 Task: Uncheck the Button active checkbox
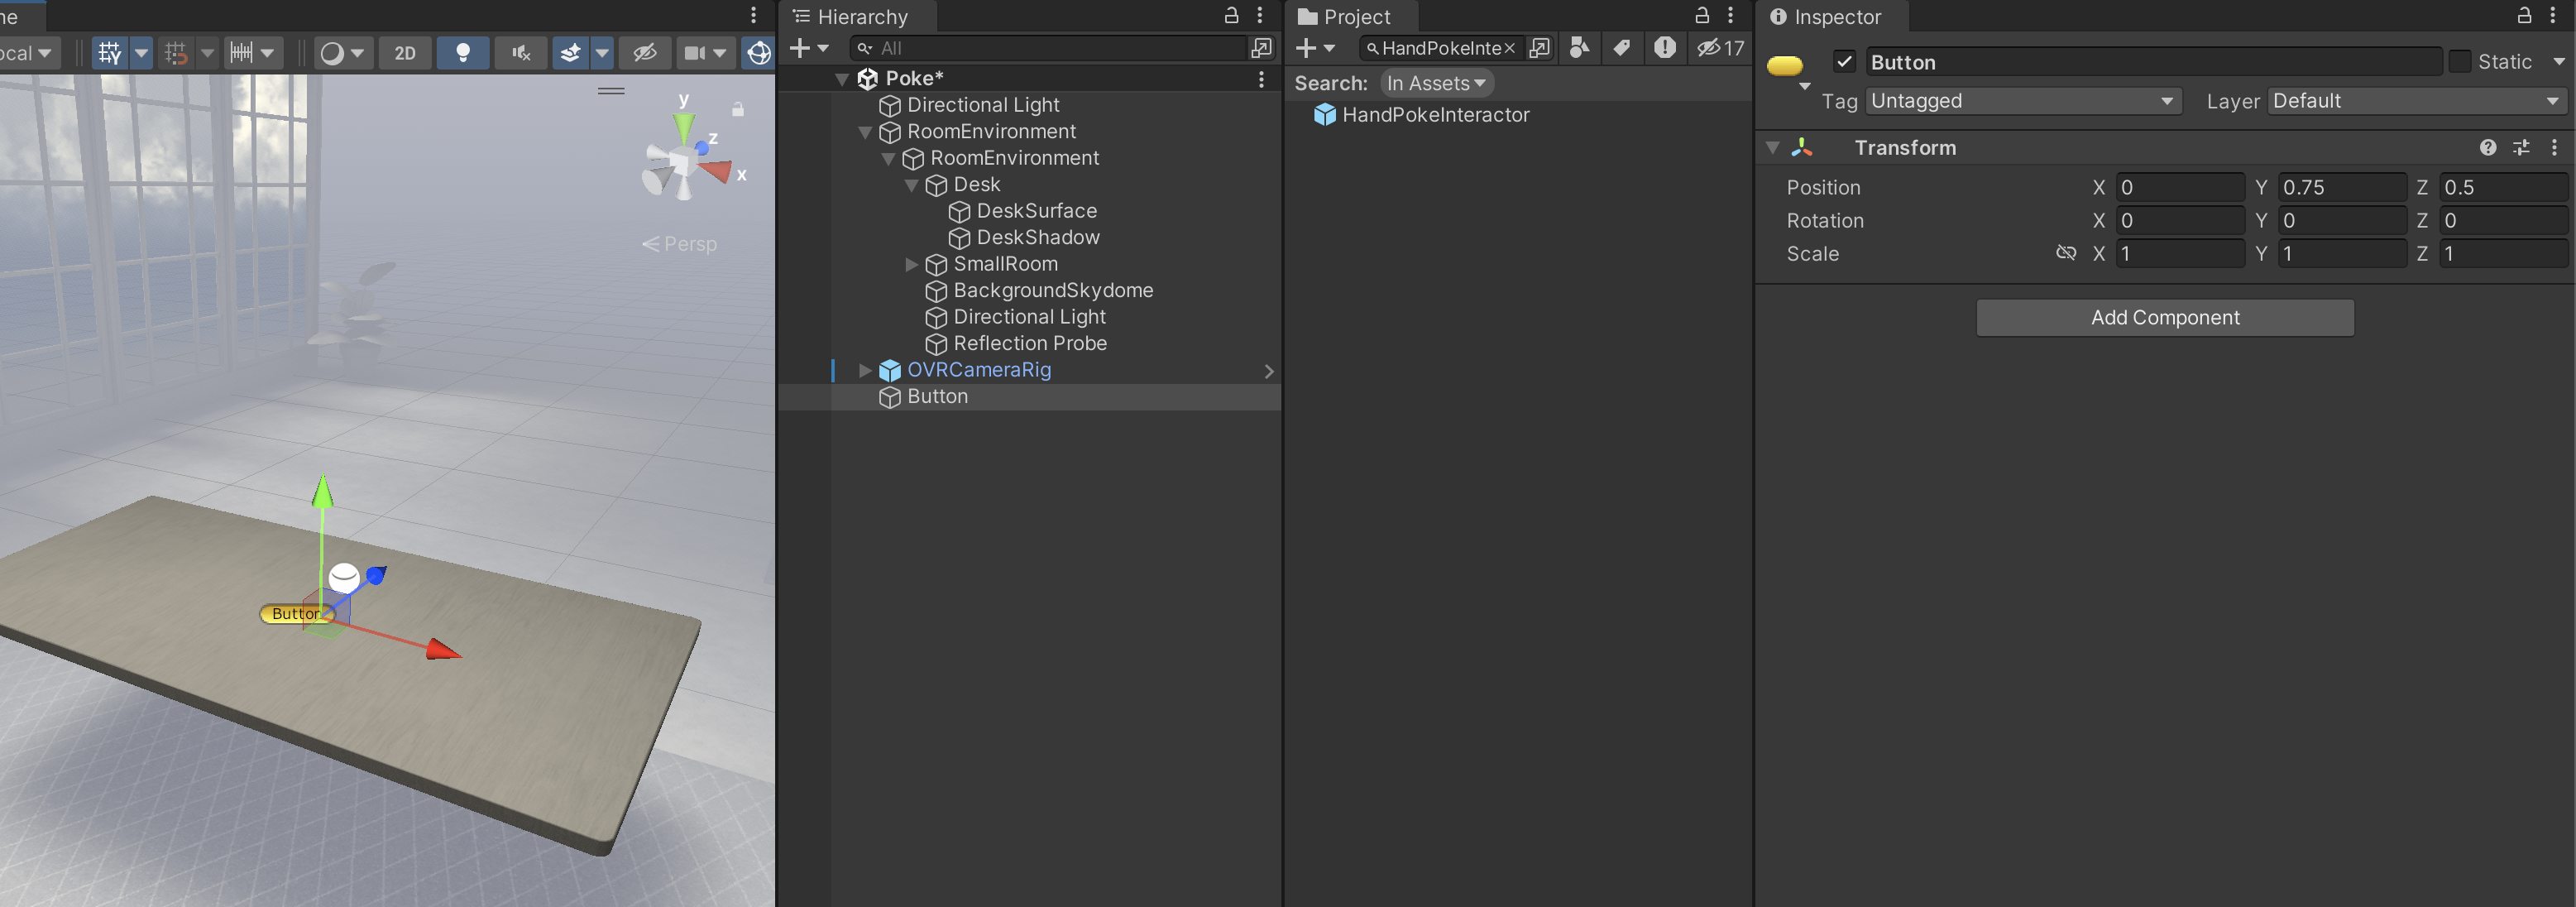point(1844,62)
